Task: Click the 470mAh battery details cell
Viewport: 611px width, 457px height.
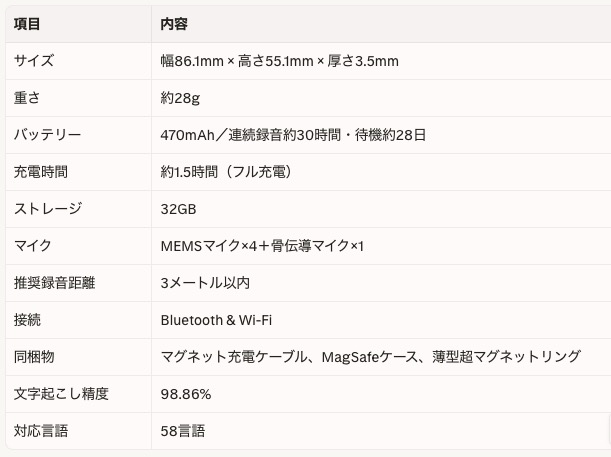Action: click(293, 135)
